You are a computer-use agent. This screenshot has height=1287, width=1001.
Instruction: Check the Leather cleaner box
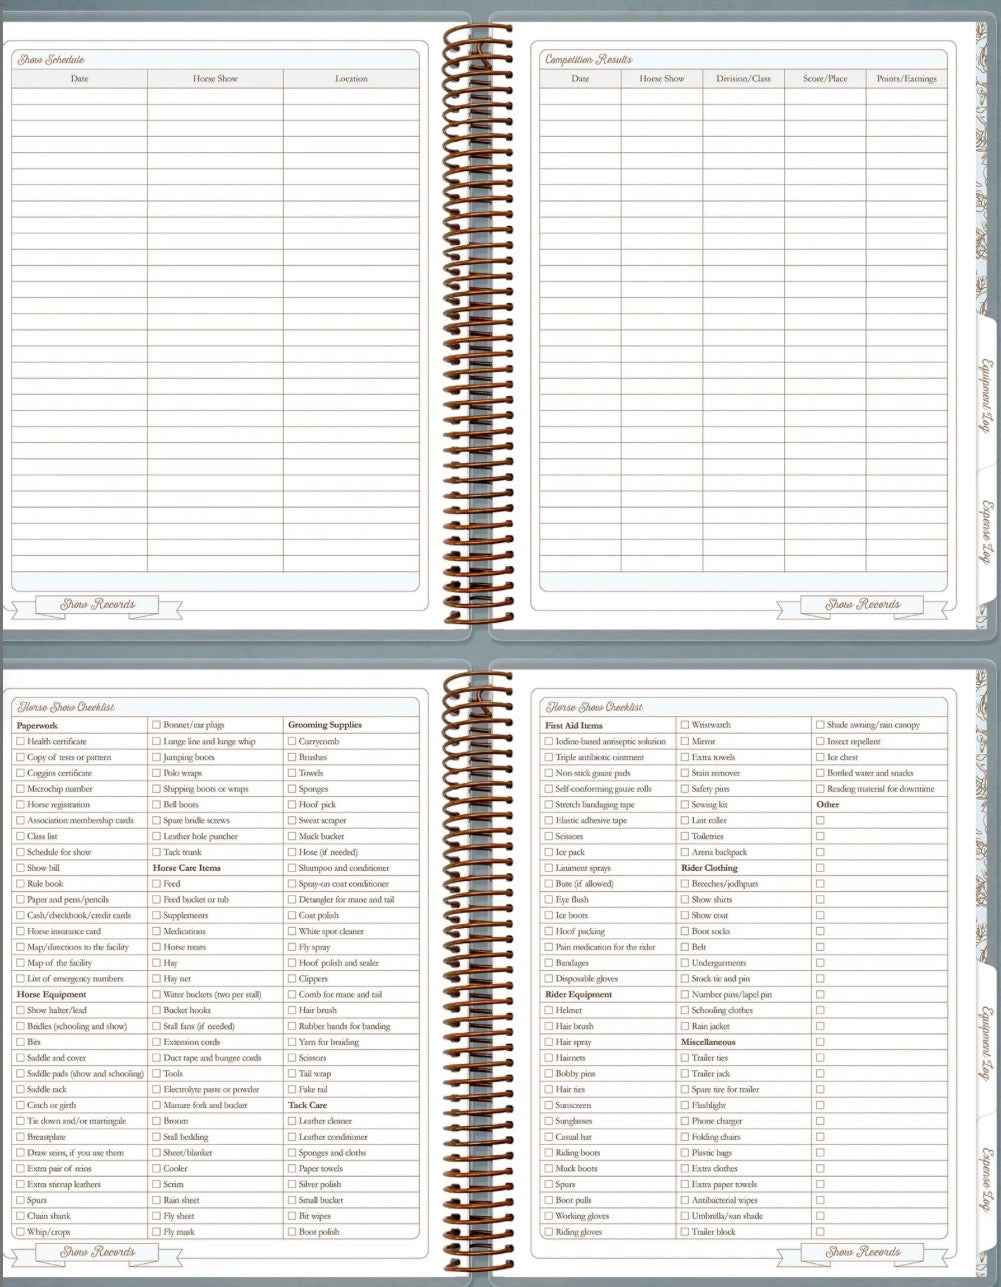[x=292, y=1121]
